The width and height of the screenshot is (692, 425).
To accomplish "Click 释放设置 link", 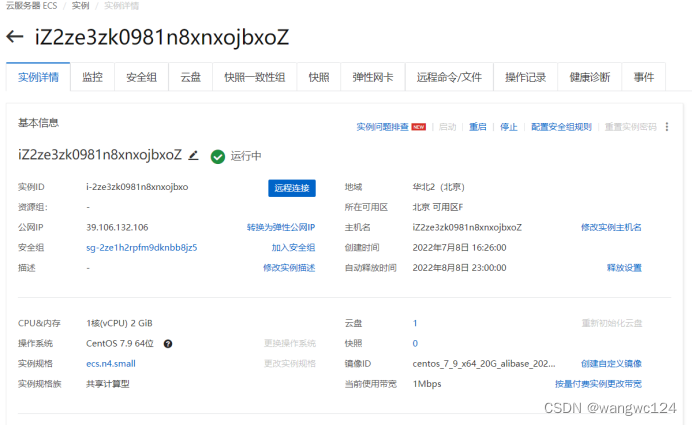I will point(624,268).
